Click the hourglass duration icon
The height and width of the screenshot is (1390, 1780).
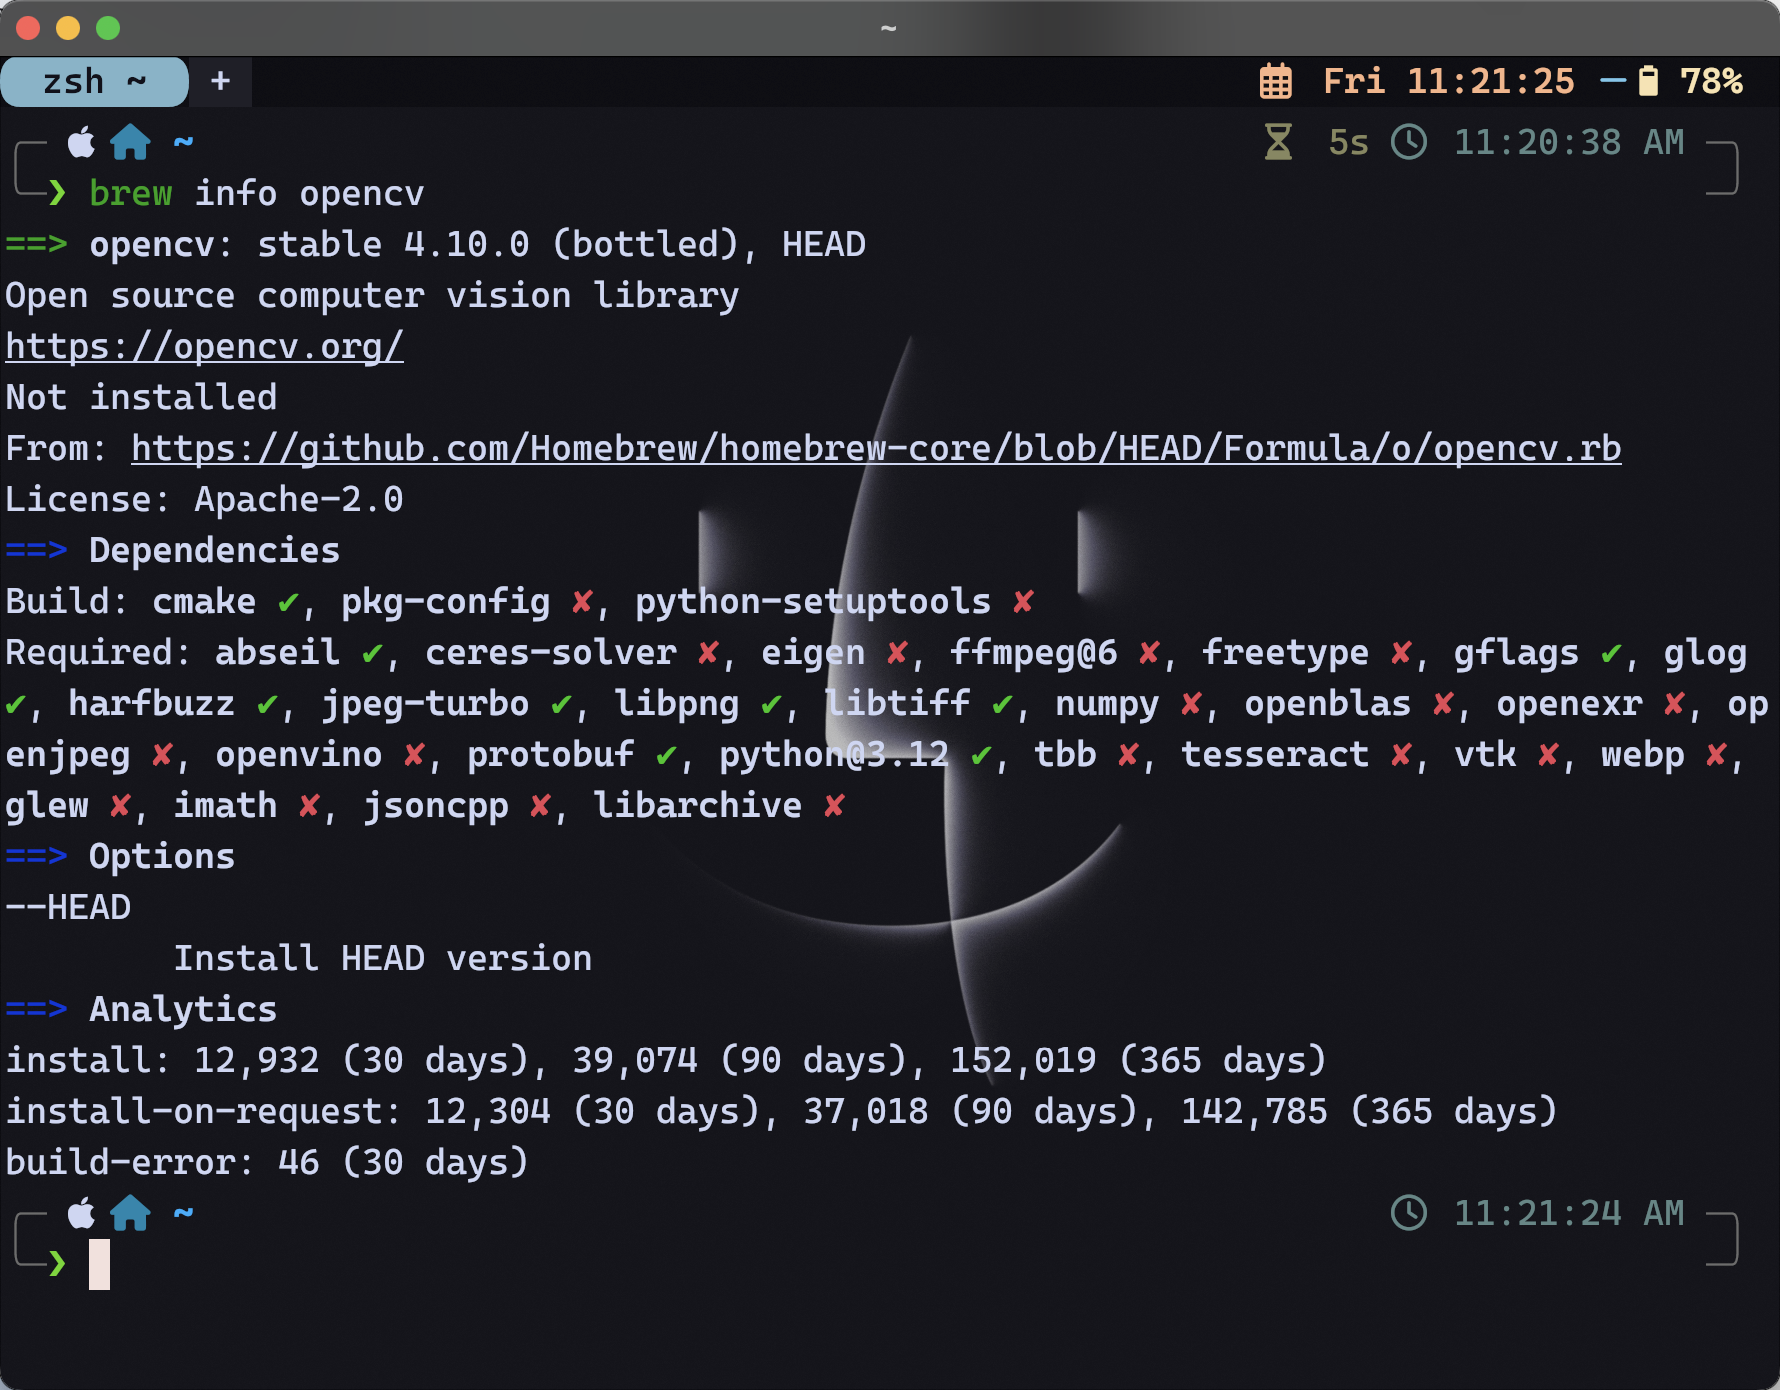pyautogui.click(x=1278, y=142)
